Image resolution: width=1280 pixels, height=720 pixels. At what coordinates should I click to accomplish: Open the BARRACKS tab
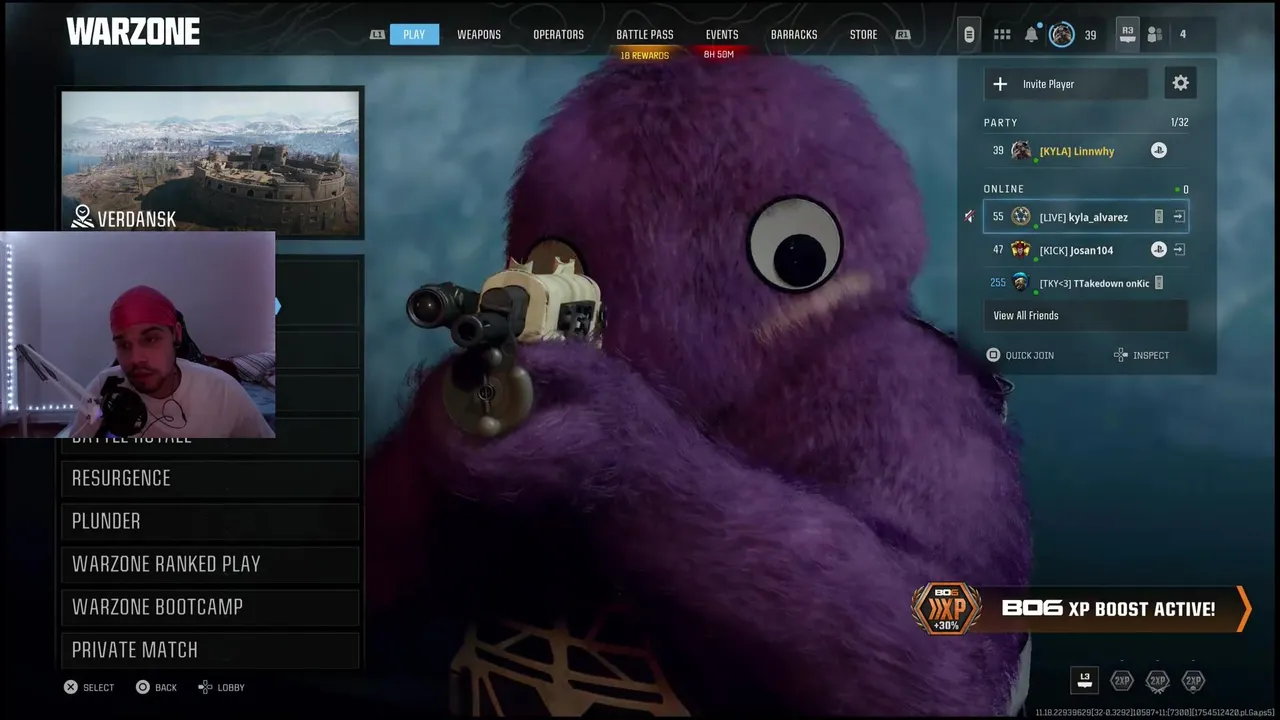pyautogui.click(x=794, y=34)
